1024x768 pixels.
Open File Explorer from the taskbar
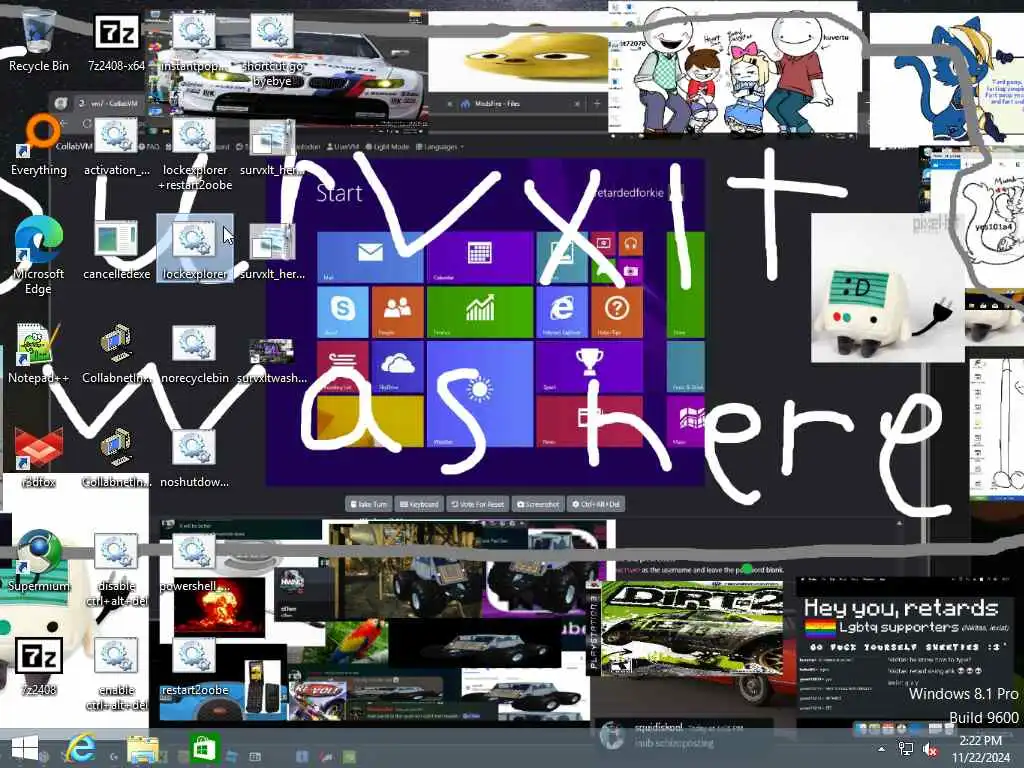[x=143, y=748]
